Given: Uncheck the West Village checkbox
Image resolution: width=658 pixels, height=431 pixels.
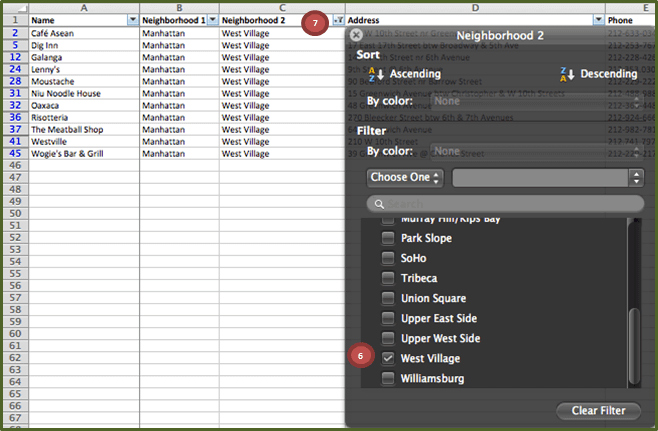Looking at the screenshot, I should click(388, 358).
